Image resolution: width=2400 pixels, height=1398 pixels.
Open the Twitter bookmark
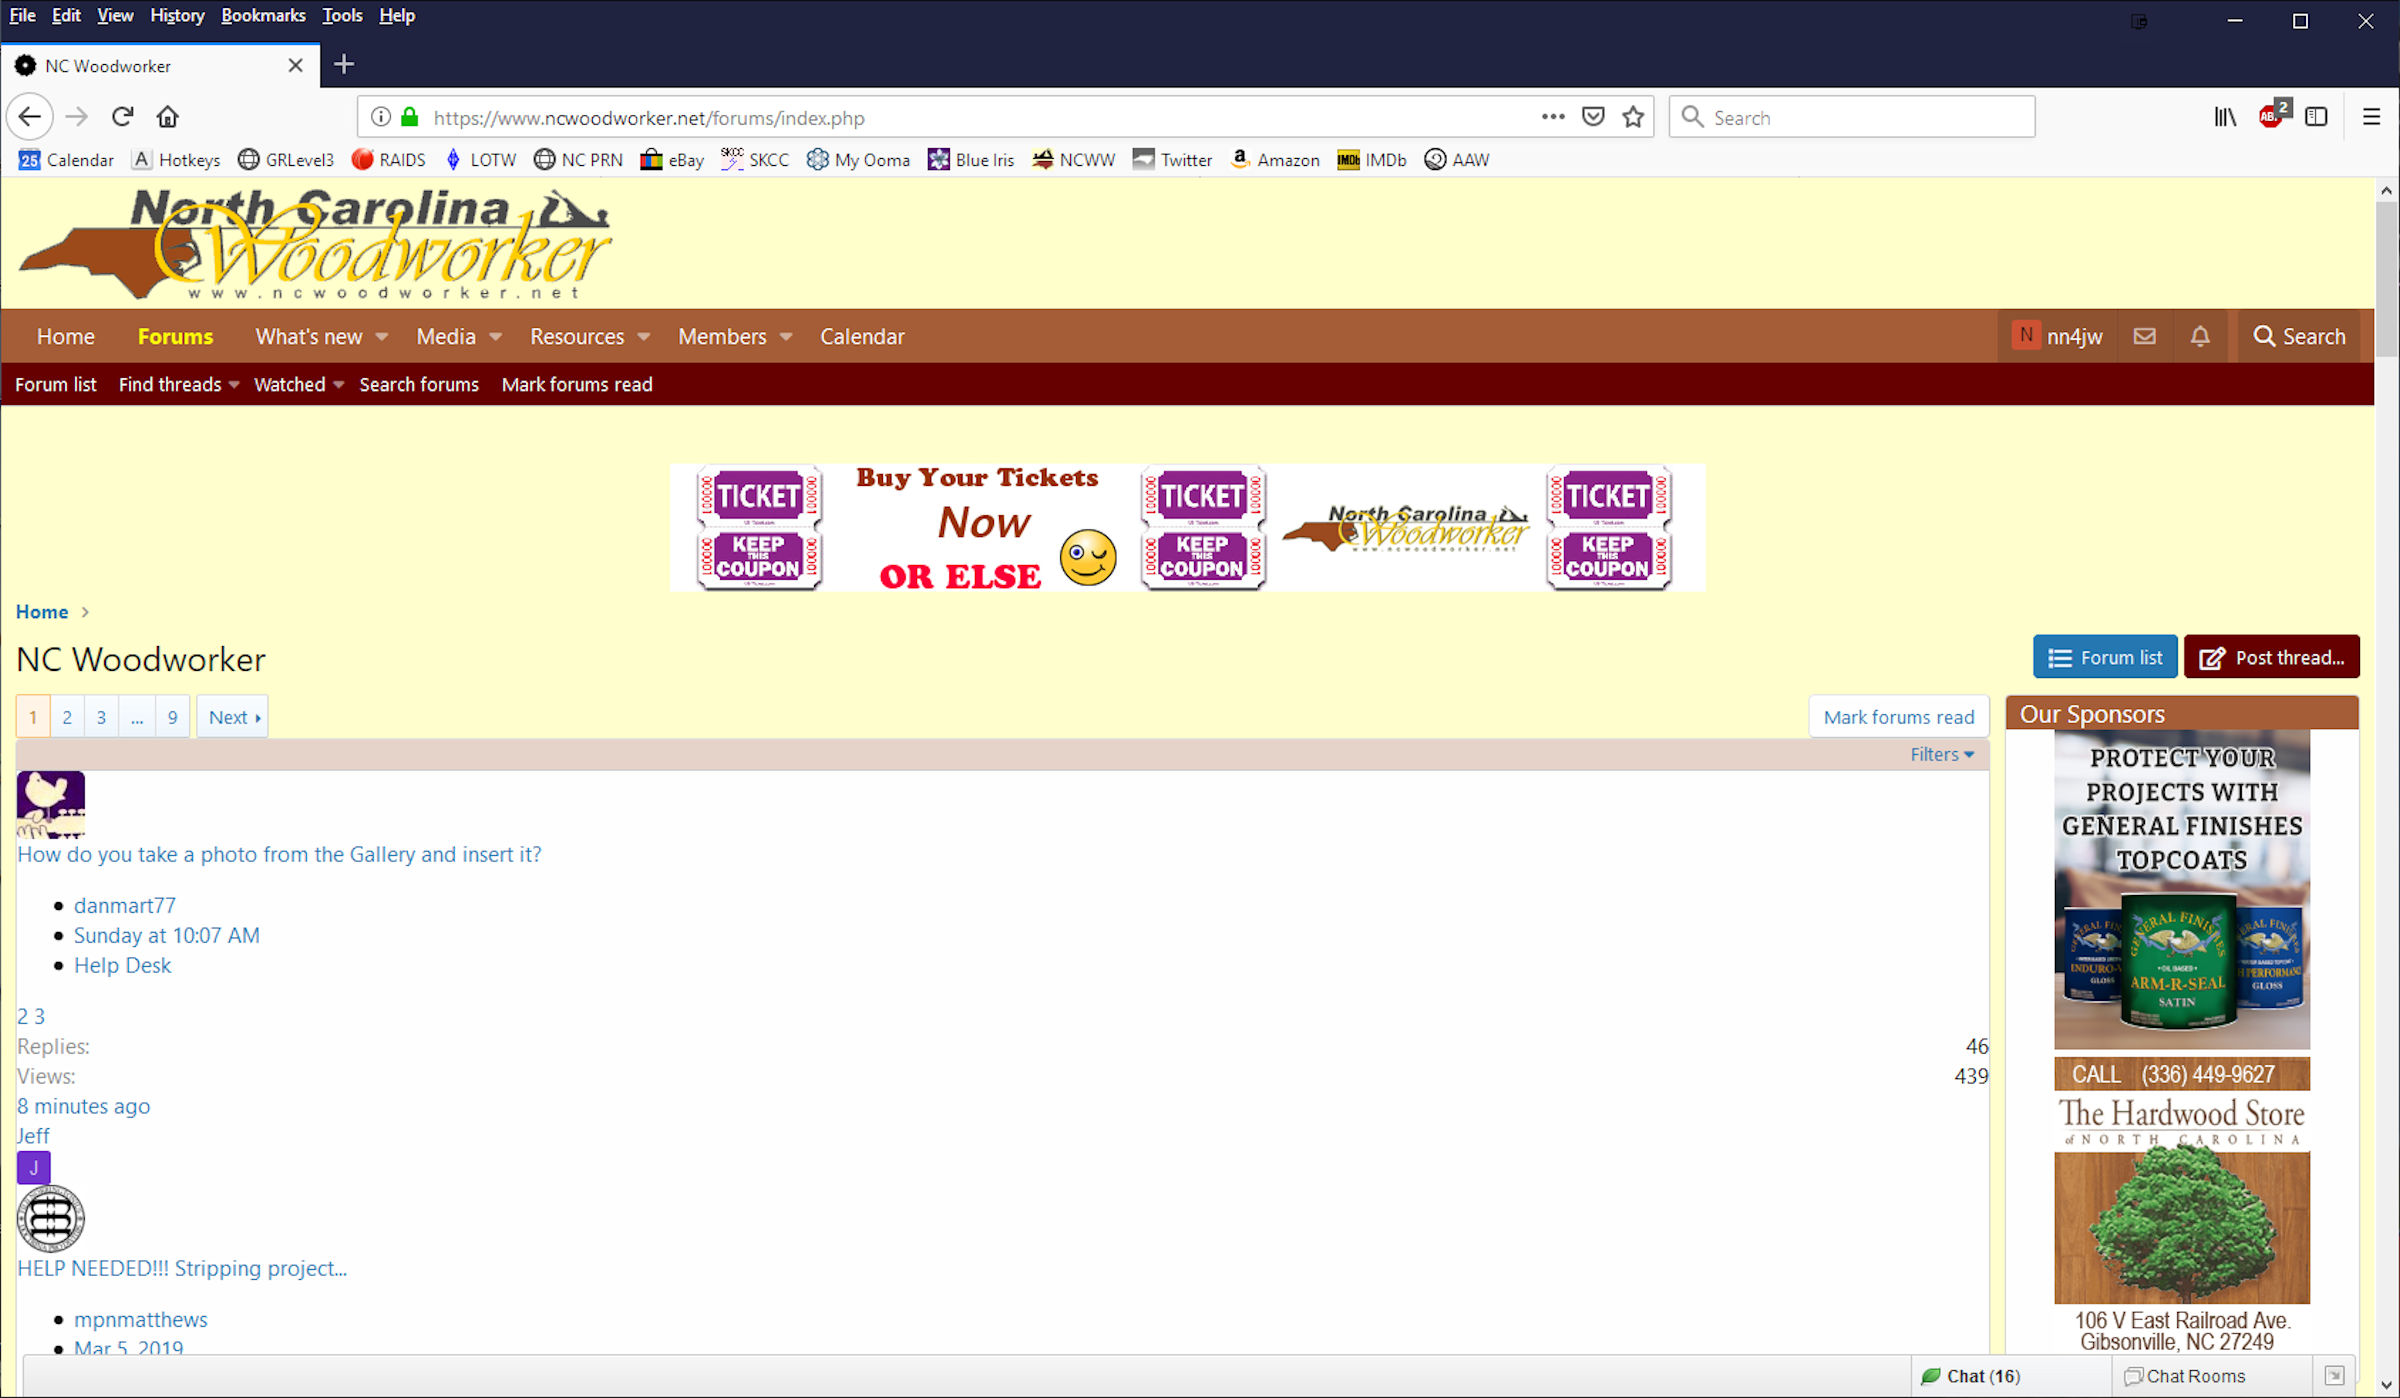point(1172,160)
